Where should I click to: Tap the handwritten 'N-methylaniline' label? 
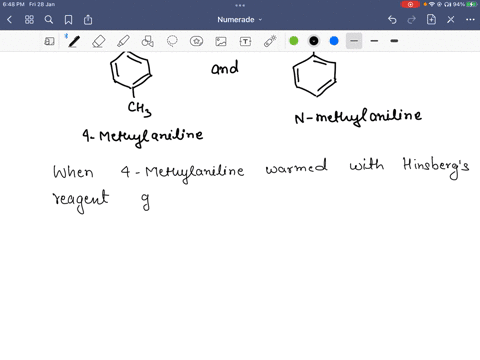tap(358, 117)
